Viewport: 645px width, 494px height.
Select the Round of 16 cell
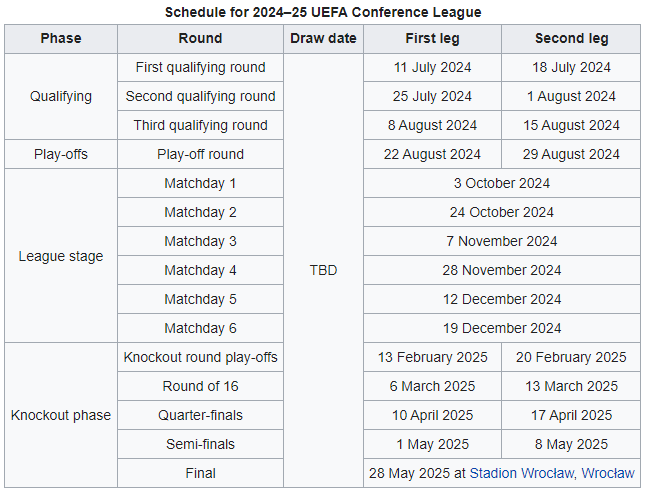(x=201, y=386)
